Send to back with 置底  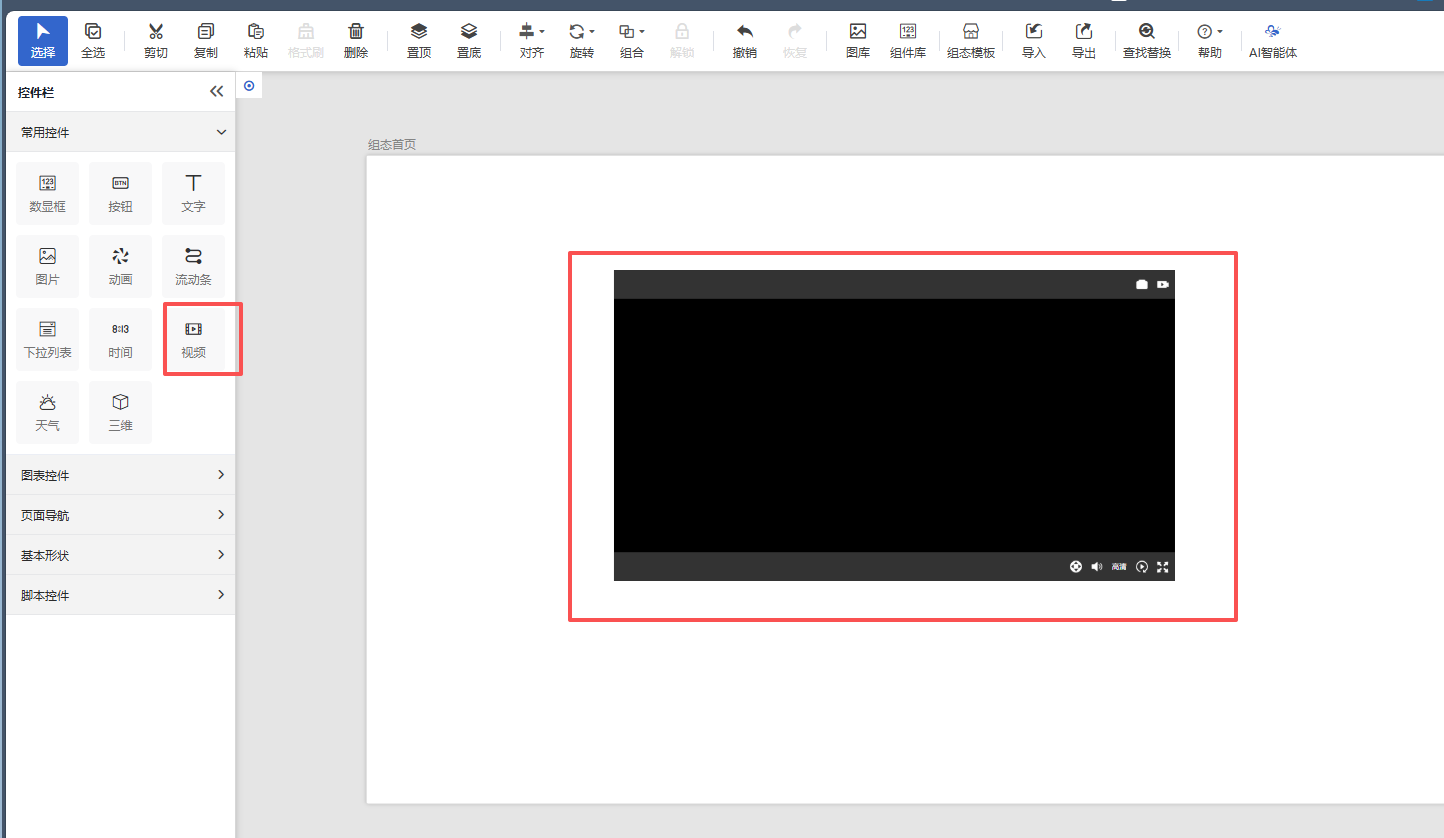tap(469, 40)
